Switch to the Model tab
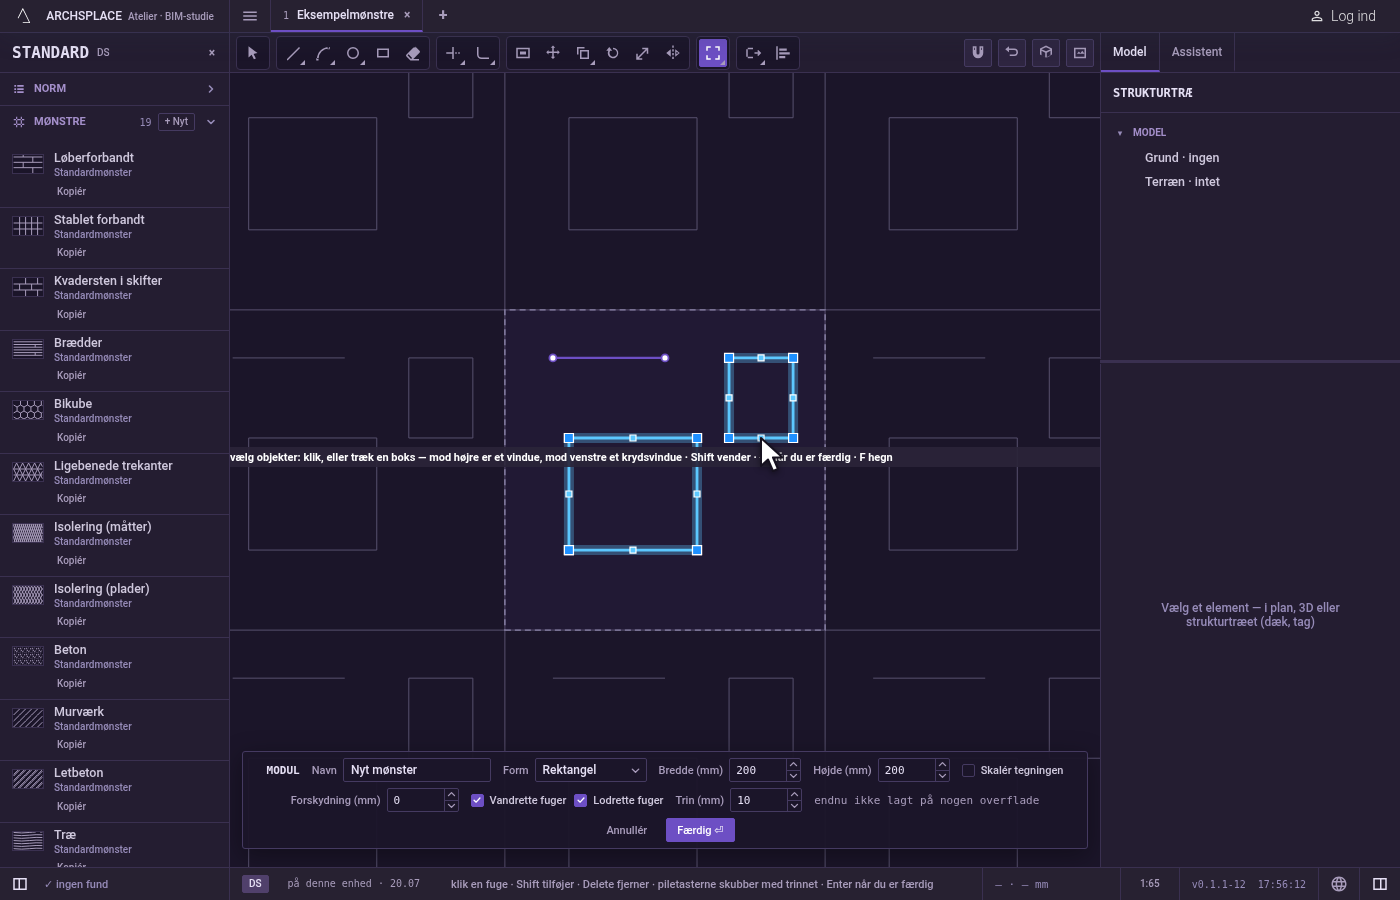This screenshot has height=900, width=1400. (x=1130, y=52)
